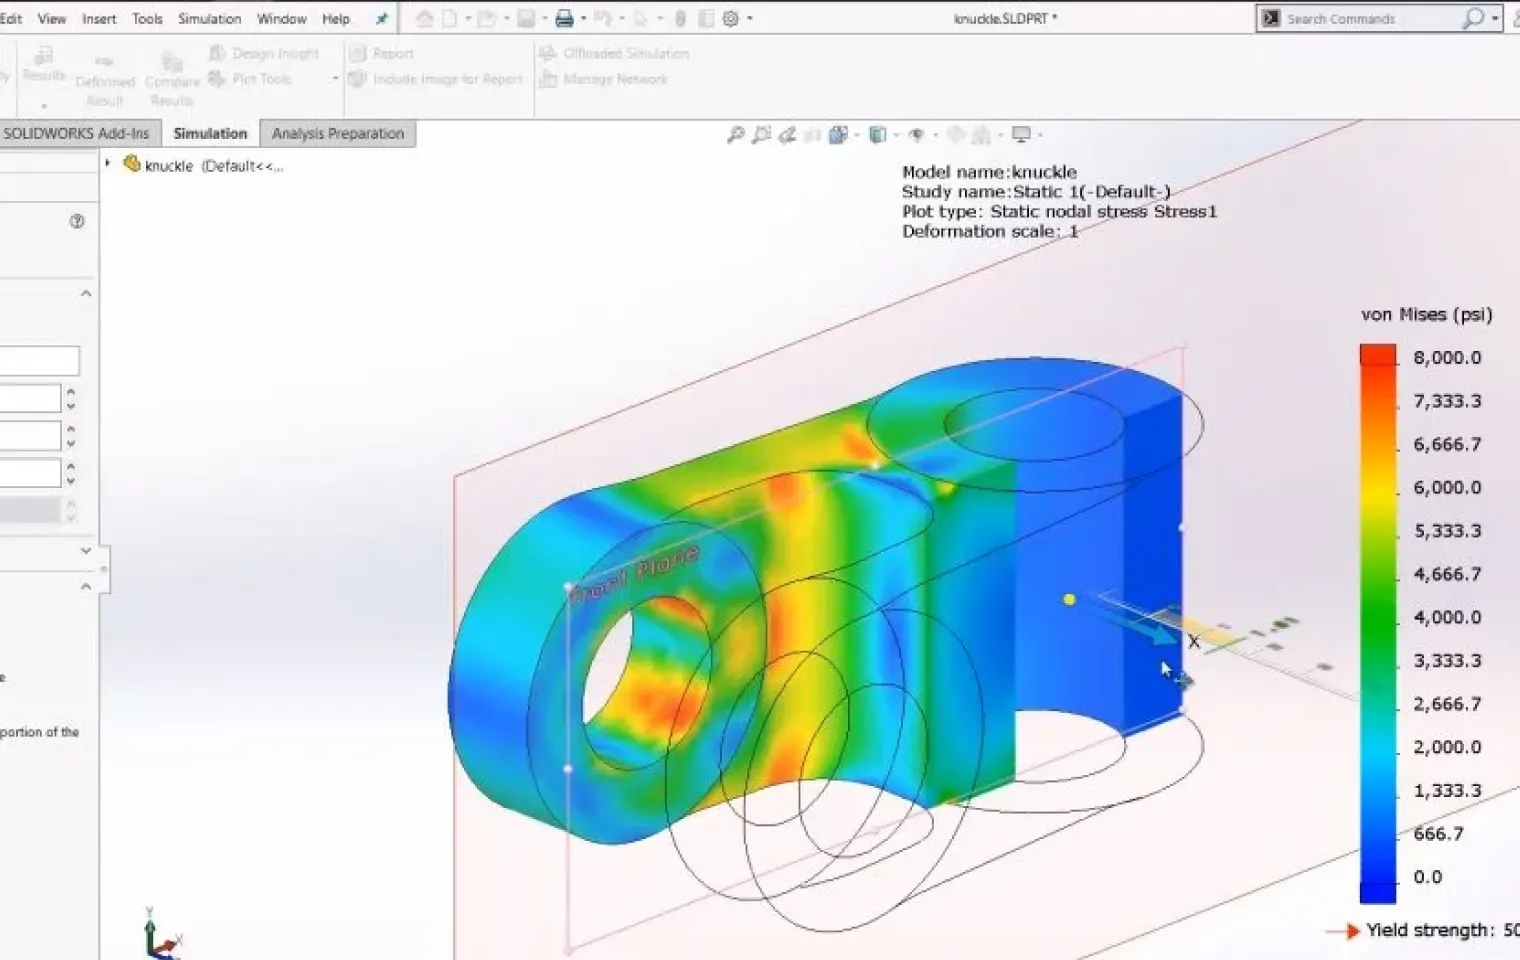The width and height of the screenshot is (1520, 960).
Task: Open the Window menu
Action: (x=282, y=18)
